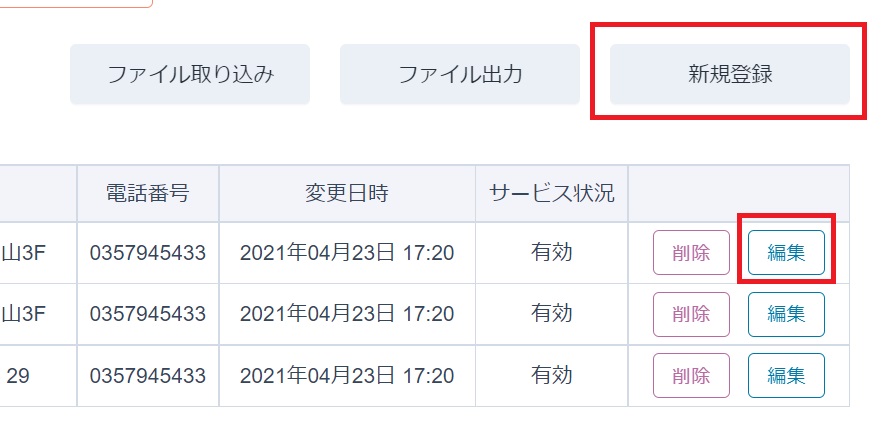Select the 変更日時 column header
The image size is (887, 443).
point(347,194)
